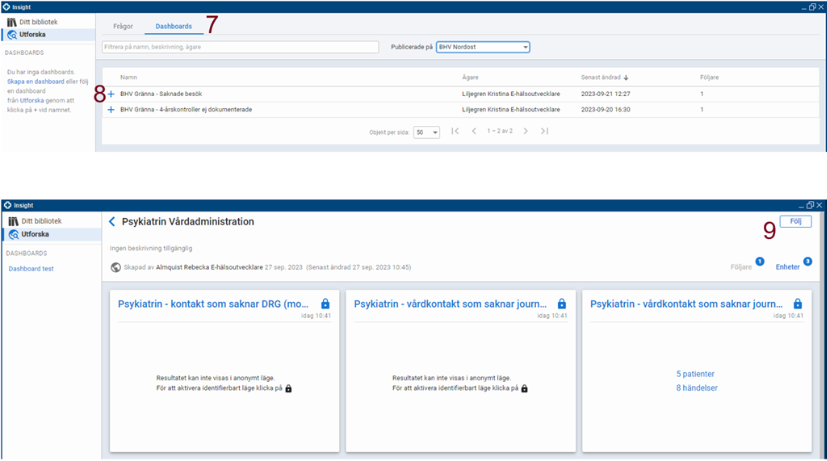Go to last page of results
Viewport: 827px width, 461px height.
(x=544, y=131)
